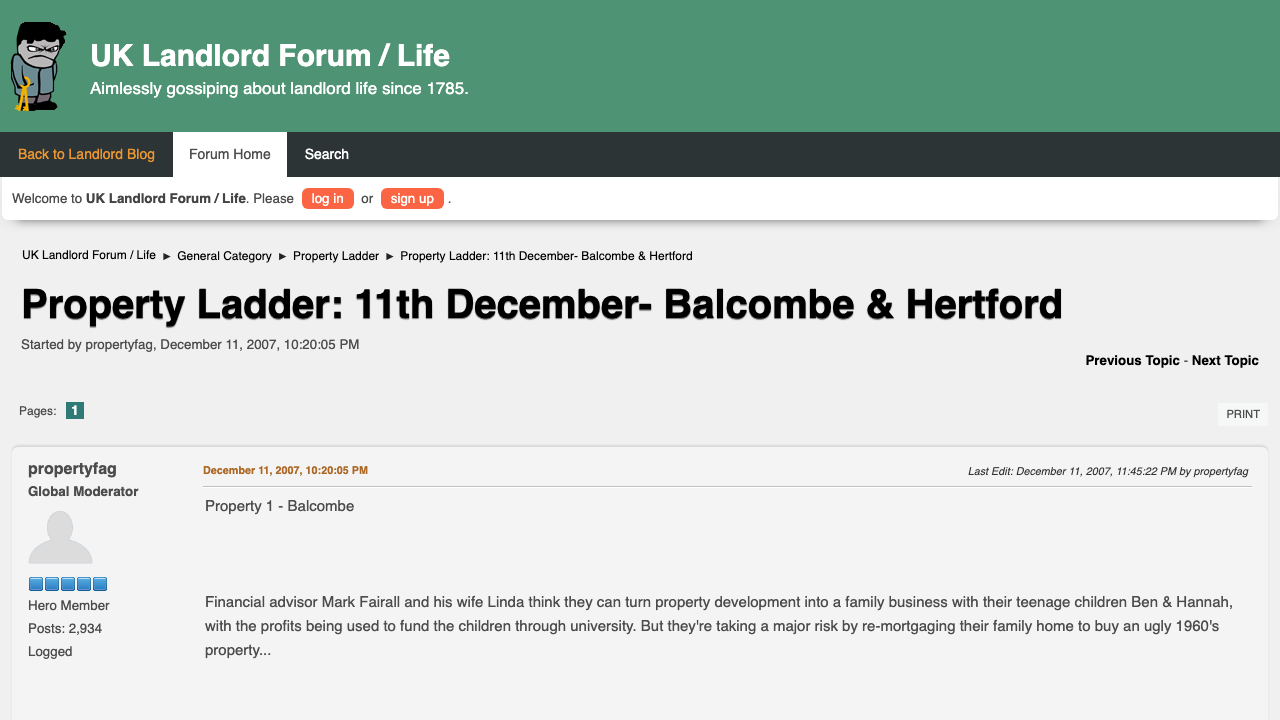Switch to the Forum Home tab
Viewport: 1280px width, 720px height.
click(x=230, y=154)
